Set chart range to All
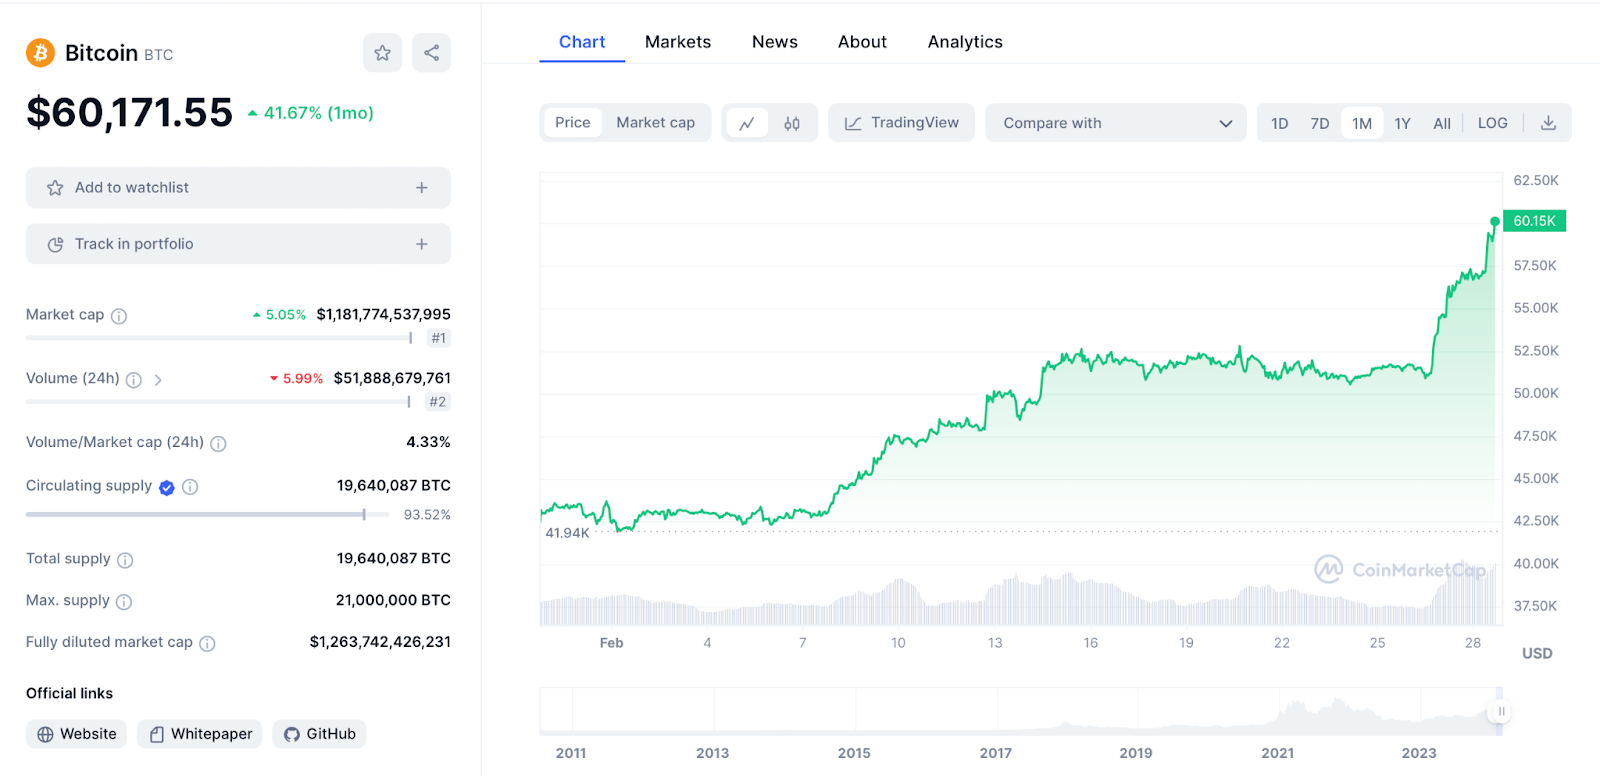 [1442, 123]
